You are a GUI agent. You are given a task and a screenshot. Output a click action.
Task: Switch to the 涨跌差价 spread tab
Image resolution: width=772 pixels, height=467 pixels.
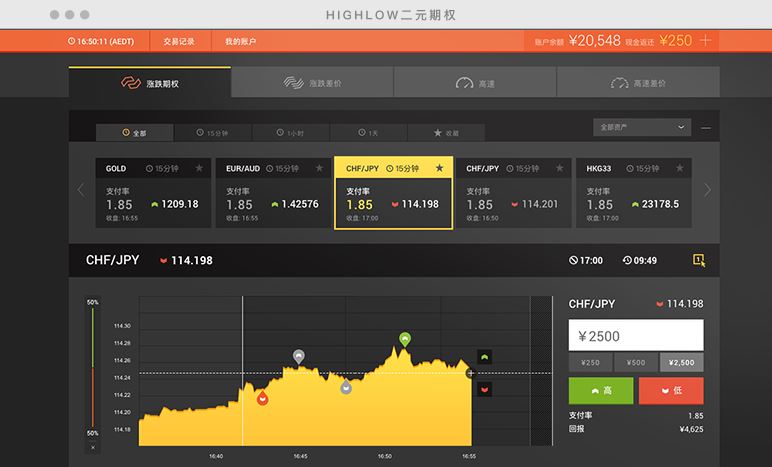coord(312,83)
